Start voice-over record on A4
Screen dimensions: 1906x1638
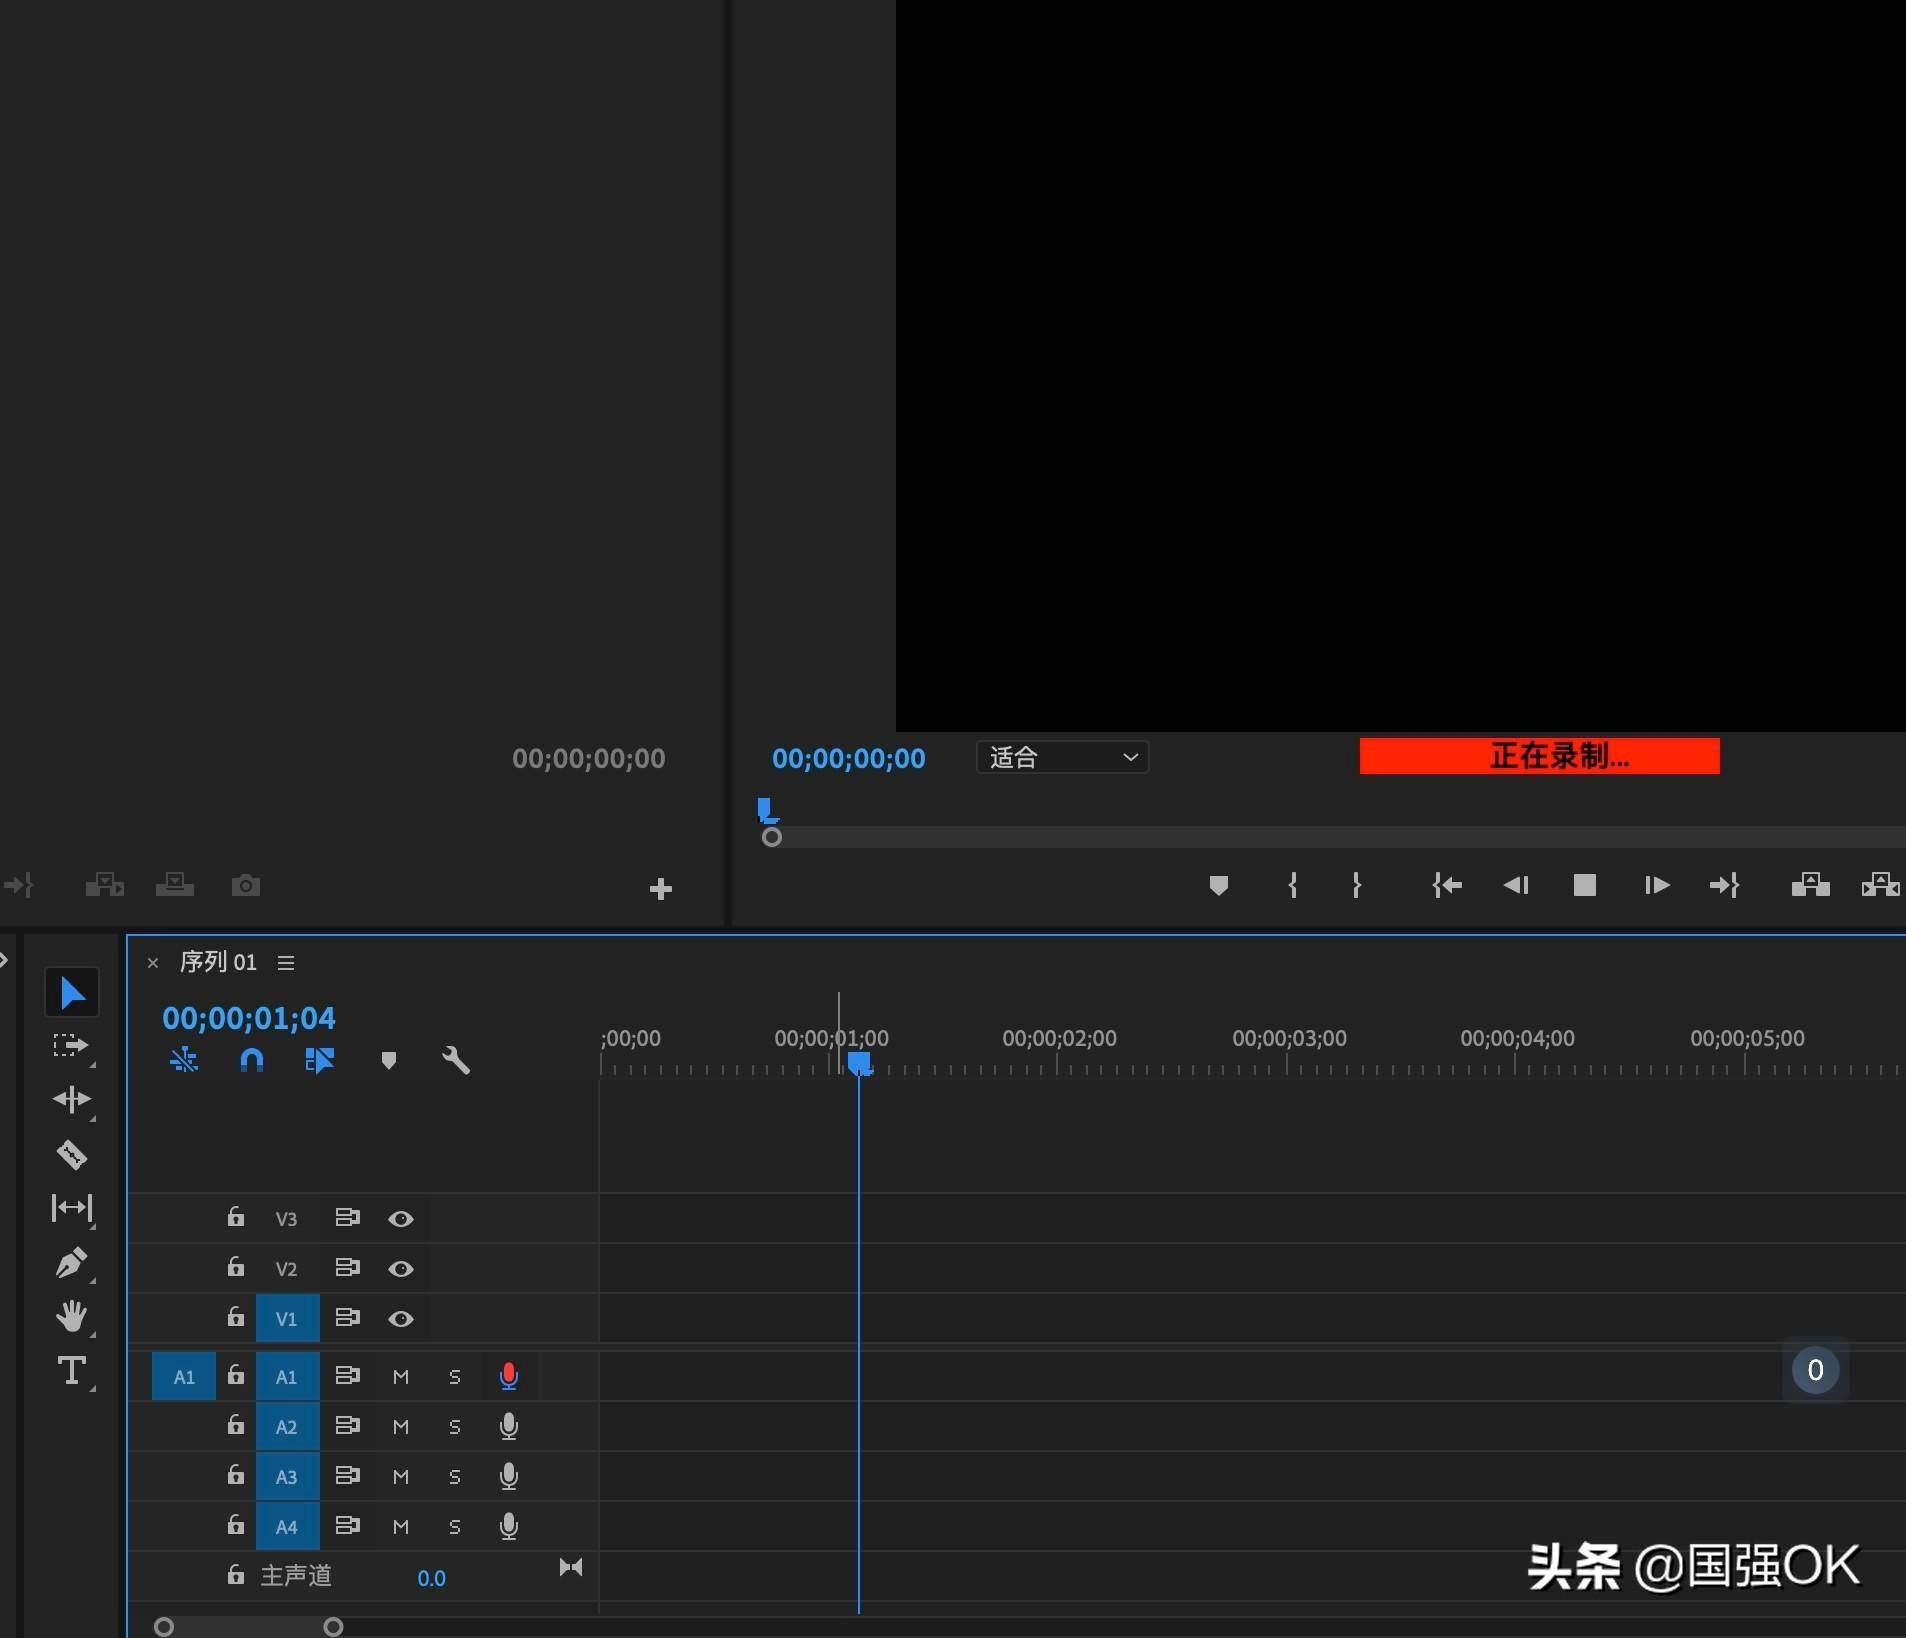(x=509, y=1527)
